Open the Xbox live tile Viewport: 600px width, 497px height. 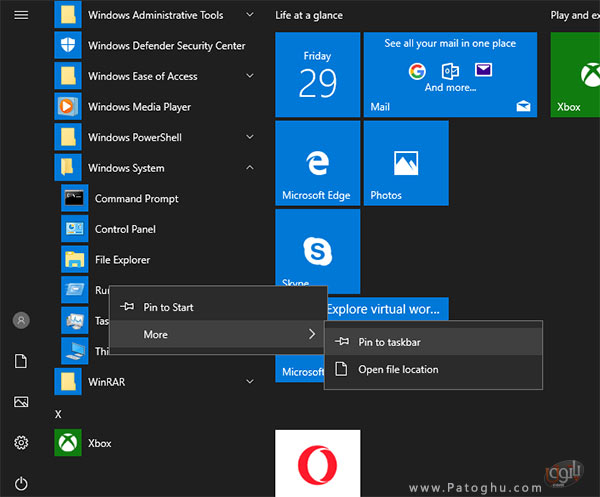tap(575, 75)
